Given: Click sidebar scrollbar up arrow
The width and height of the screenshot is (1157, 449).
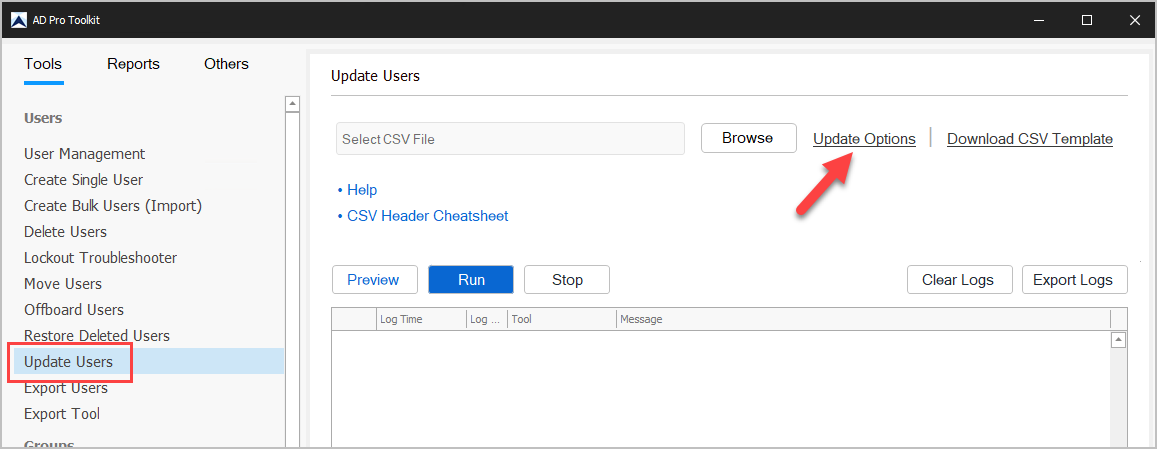Looking at the screenshot, I should [x=292, y=103].
